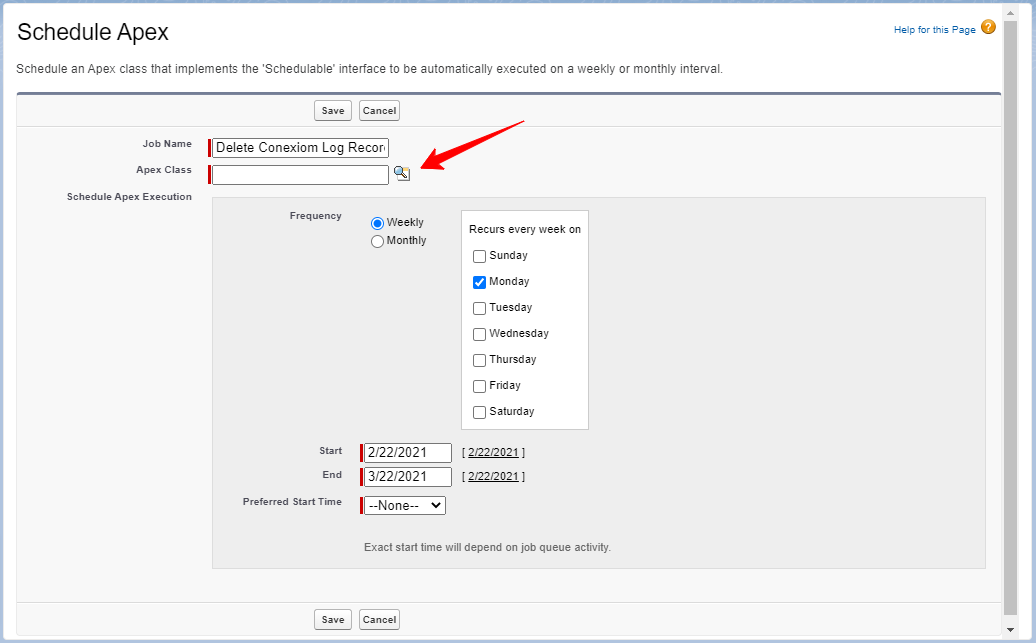Click the date link beside the End field

[x=494, y=476]
